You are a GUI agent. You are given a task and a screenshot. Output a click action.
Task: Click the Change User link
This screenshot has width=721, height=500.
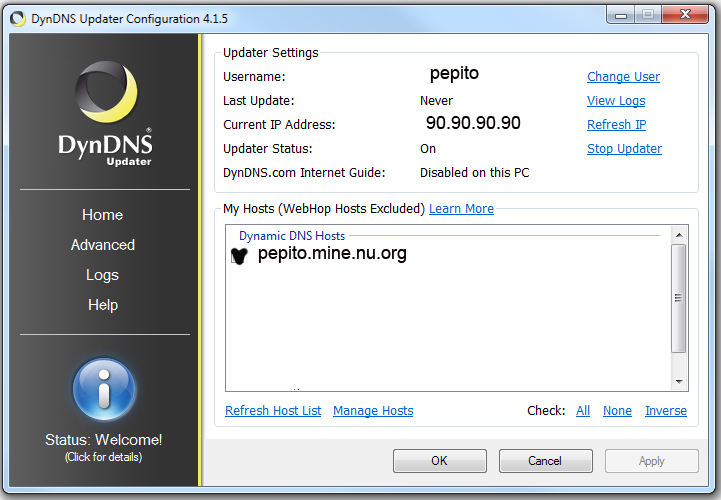click(x=623, y=77)
